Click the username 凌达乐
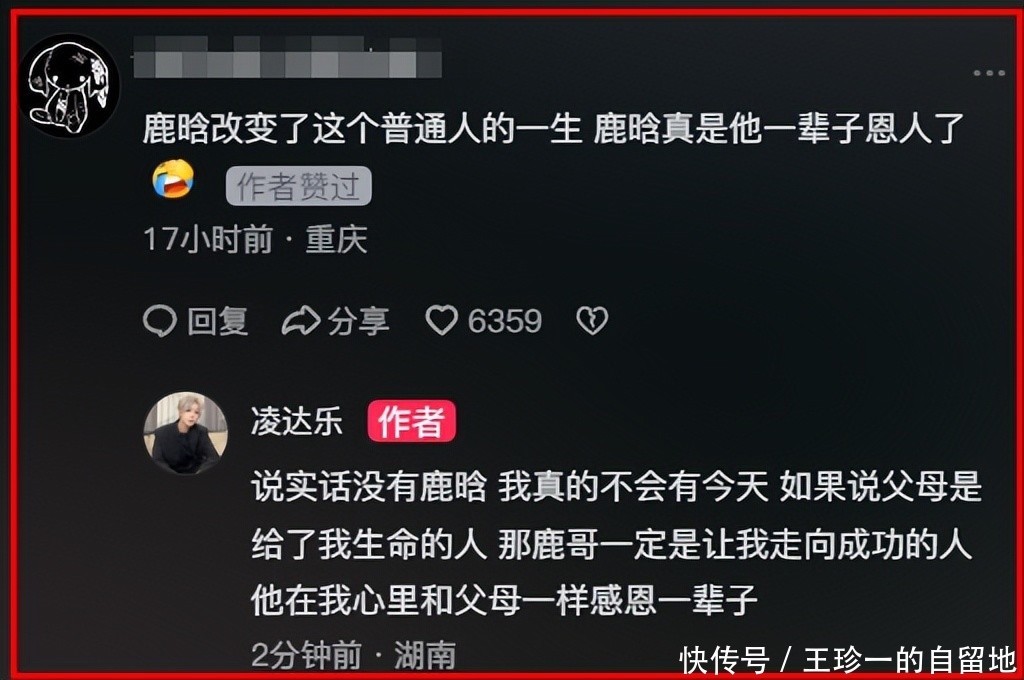The height and width of the screenshot is (680, 1024). (x=297, y=421)
